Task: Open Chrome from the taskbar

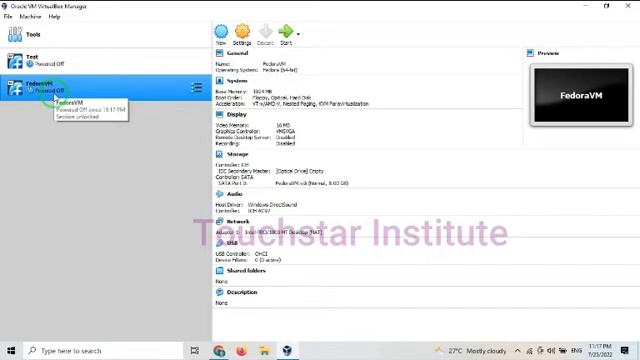Action: (219, 351)
